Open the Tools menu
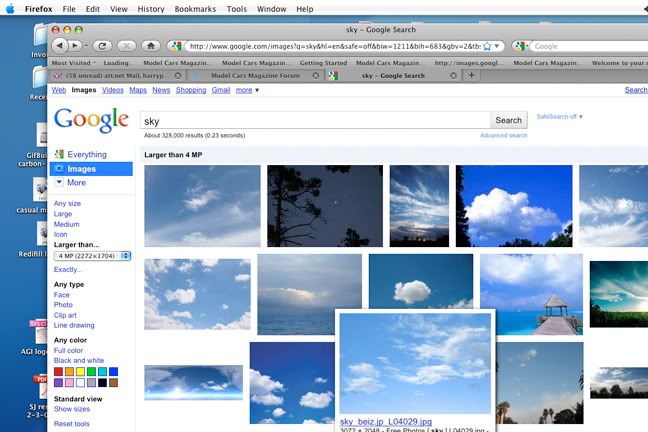The height and width of the screenshot is (432, 648). click(236, 9)
